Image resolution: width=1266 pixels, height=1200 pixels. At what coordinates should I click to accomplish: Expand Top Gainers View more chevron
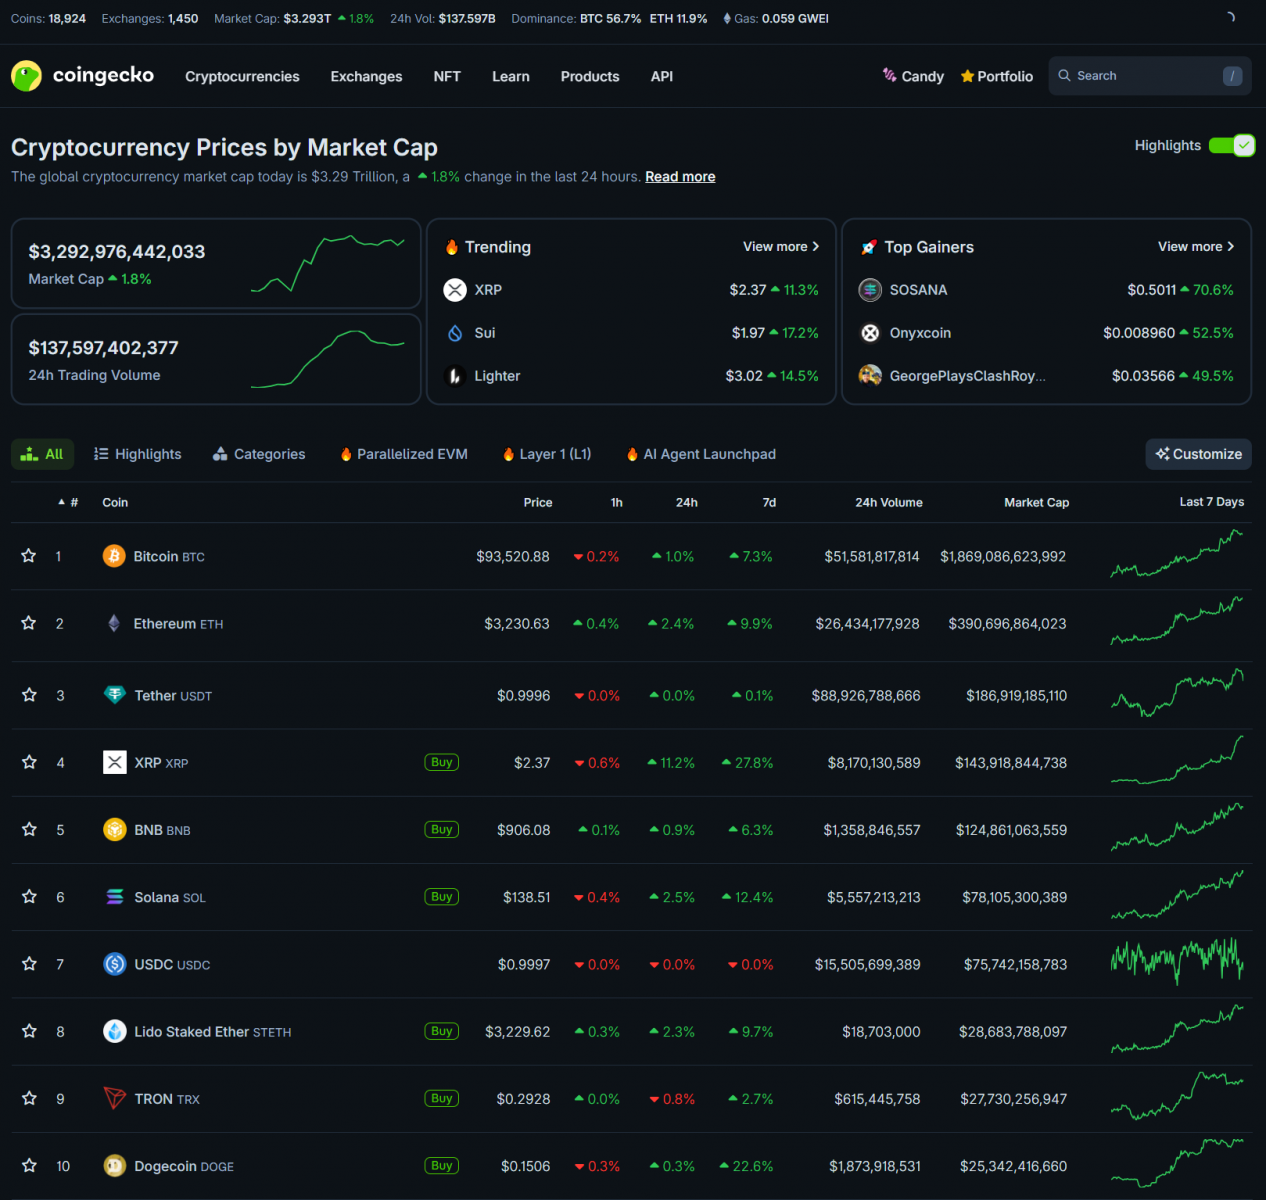[1230, 247]
